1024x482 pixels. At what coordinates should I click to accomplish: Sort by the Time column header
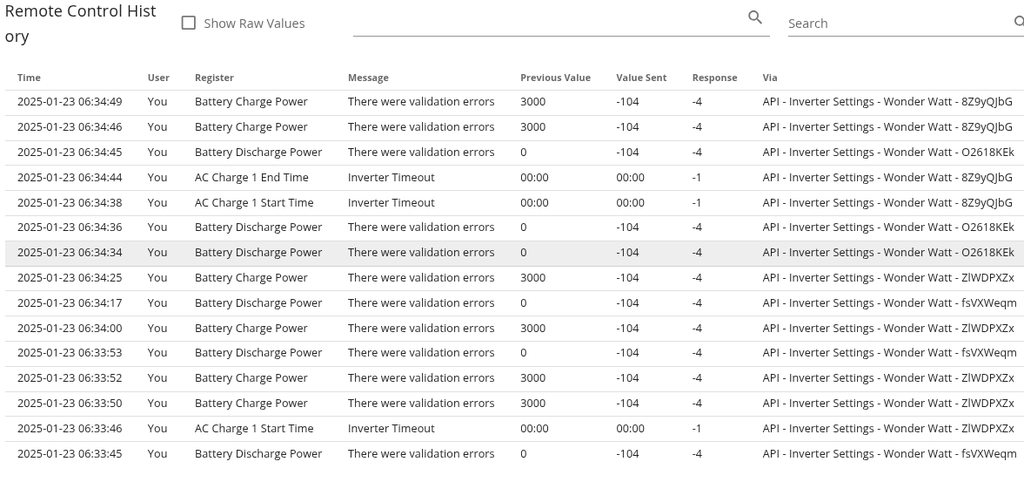(29, 78)
